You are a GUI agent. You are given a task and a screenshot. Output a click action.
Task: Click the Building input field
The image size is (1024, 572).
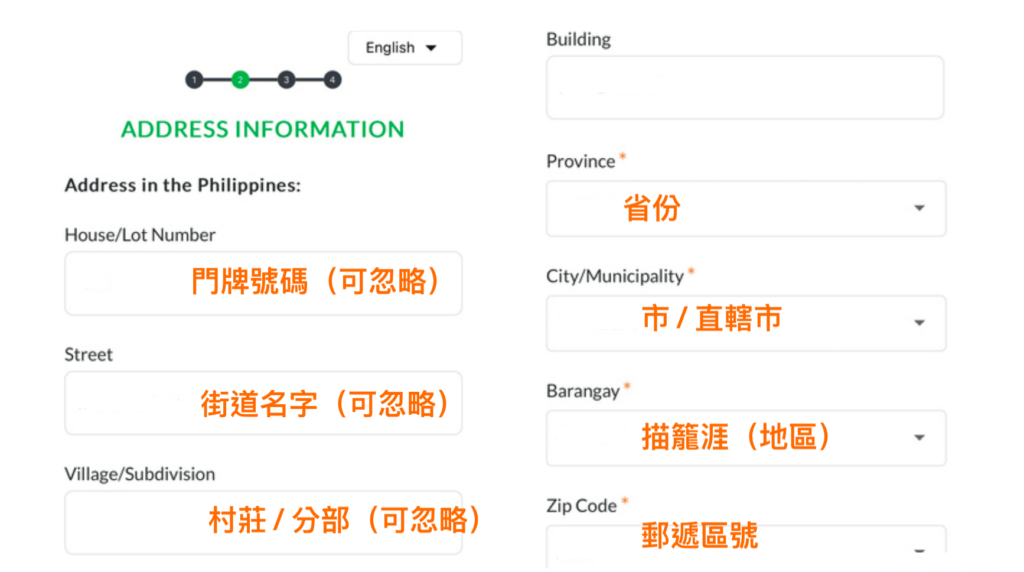[745, 87]
